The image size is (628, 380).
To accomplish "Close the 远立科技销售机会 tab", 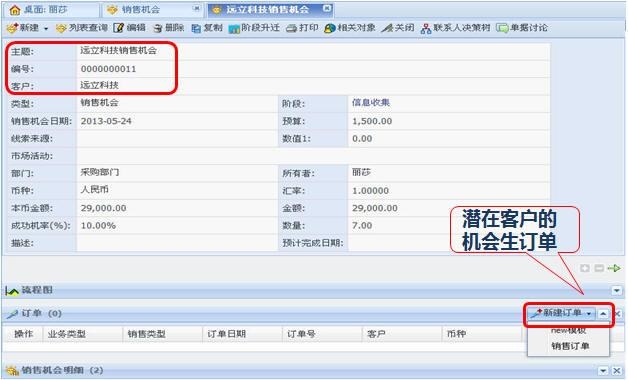I will [327, 8].
